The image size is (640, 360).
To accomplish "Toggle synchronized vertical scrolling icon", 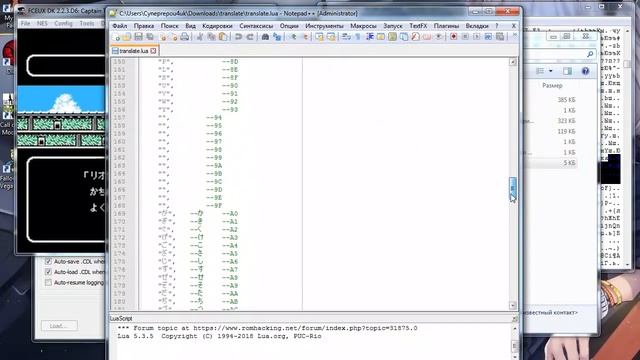I will point(319,37).
